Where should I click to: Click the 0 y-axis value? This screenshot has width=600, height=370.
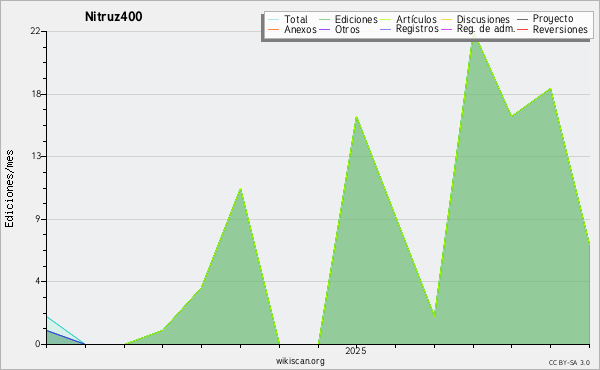click(38, 344)
